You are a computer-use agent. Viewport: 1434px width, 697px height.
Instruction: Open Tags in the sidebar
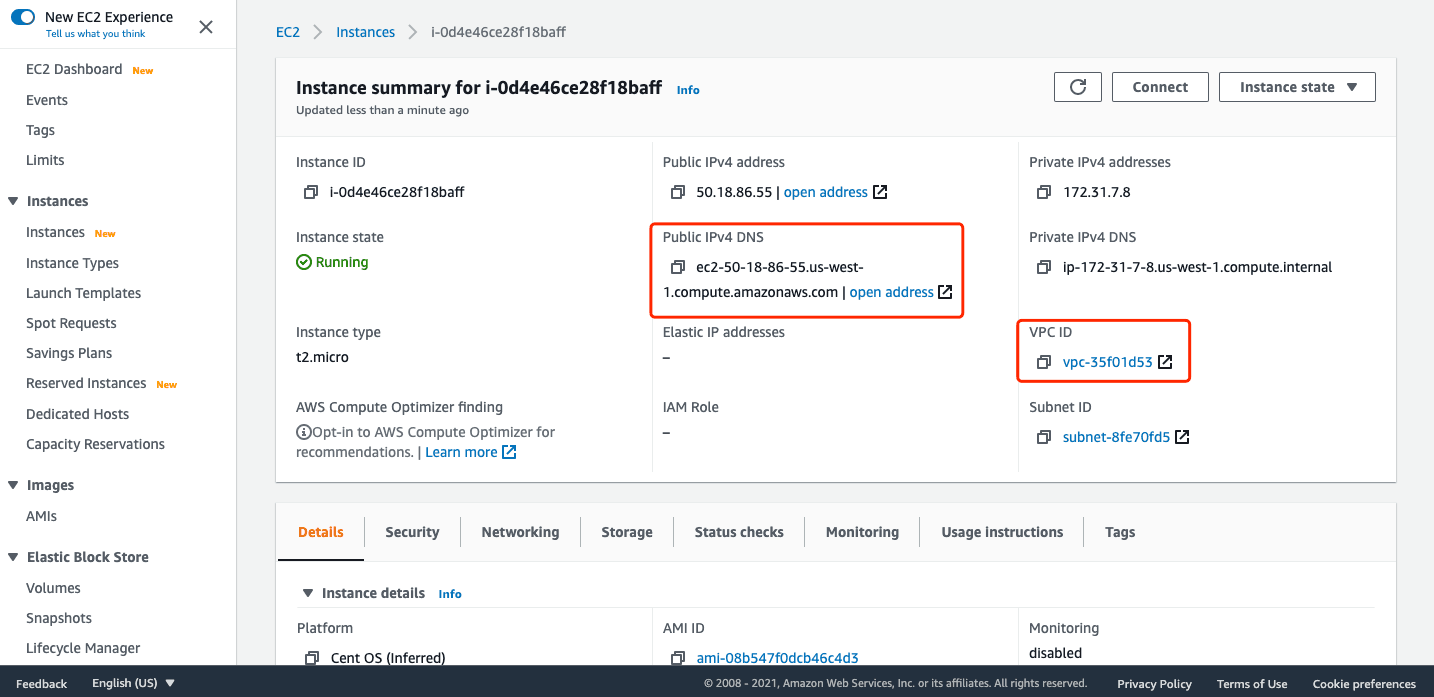click(40, 130)
